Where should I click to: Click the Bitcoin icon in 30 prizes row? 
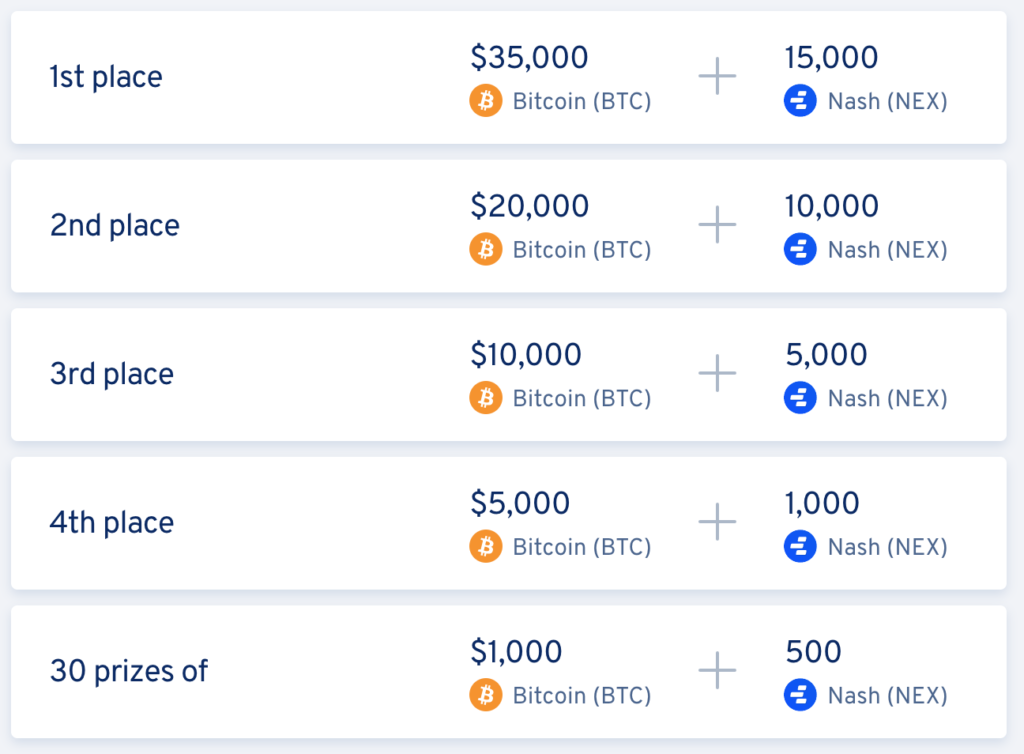pos(486,695)
